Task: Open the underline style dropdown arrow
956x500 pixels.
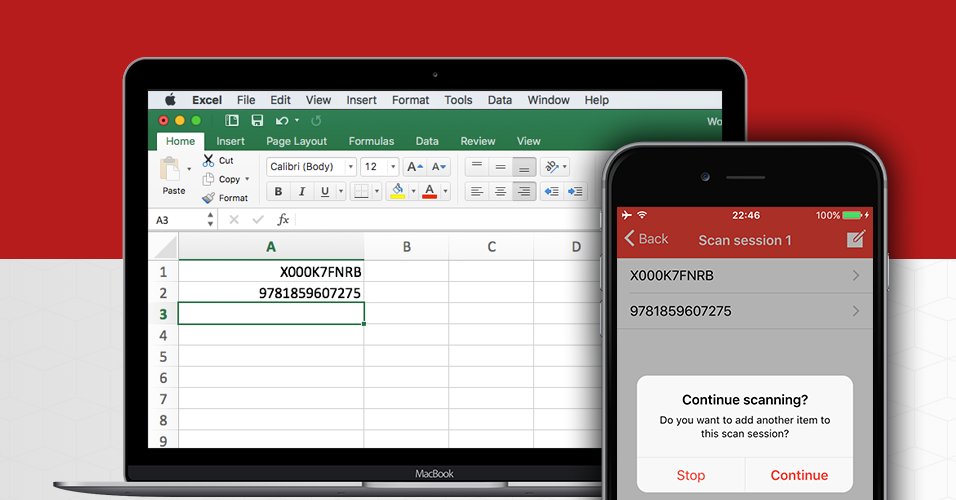Action: [341, 191]
